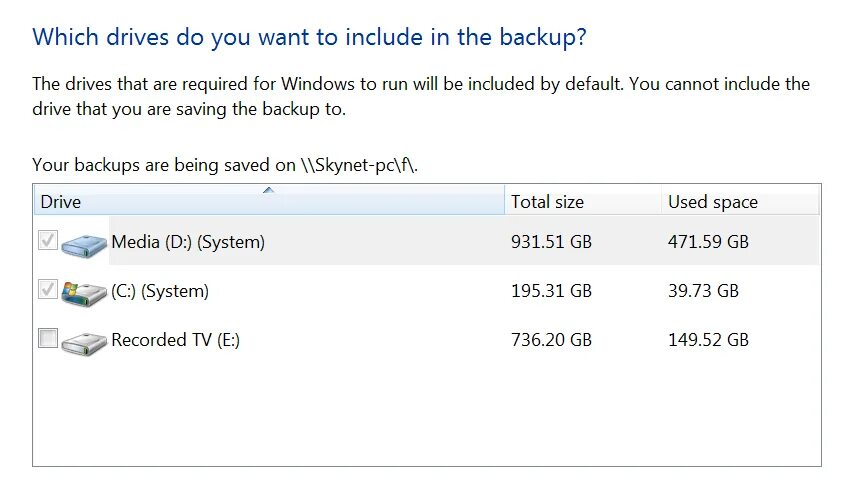Click the \\Skynet-pc\f\ backup location text
The width and height of the screenshot is (857, 499).
pyautogui.click(x=359, y=165)
